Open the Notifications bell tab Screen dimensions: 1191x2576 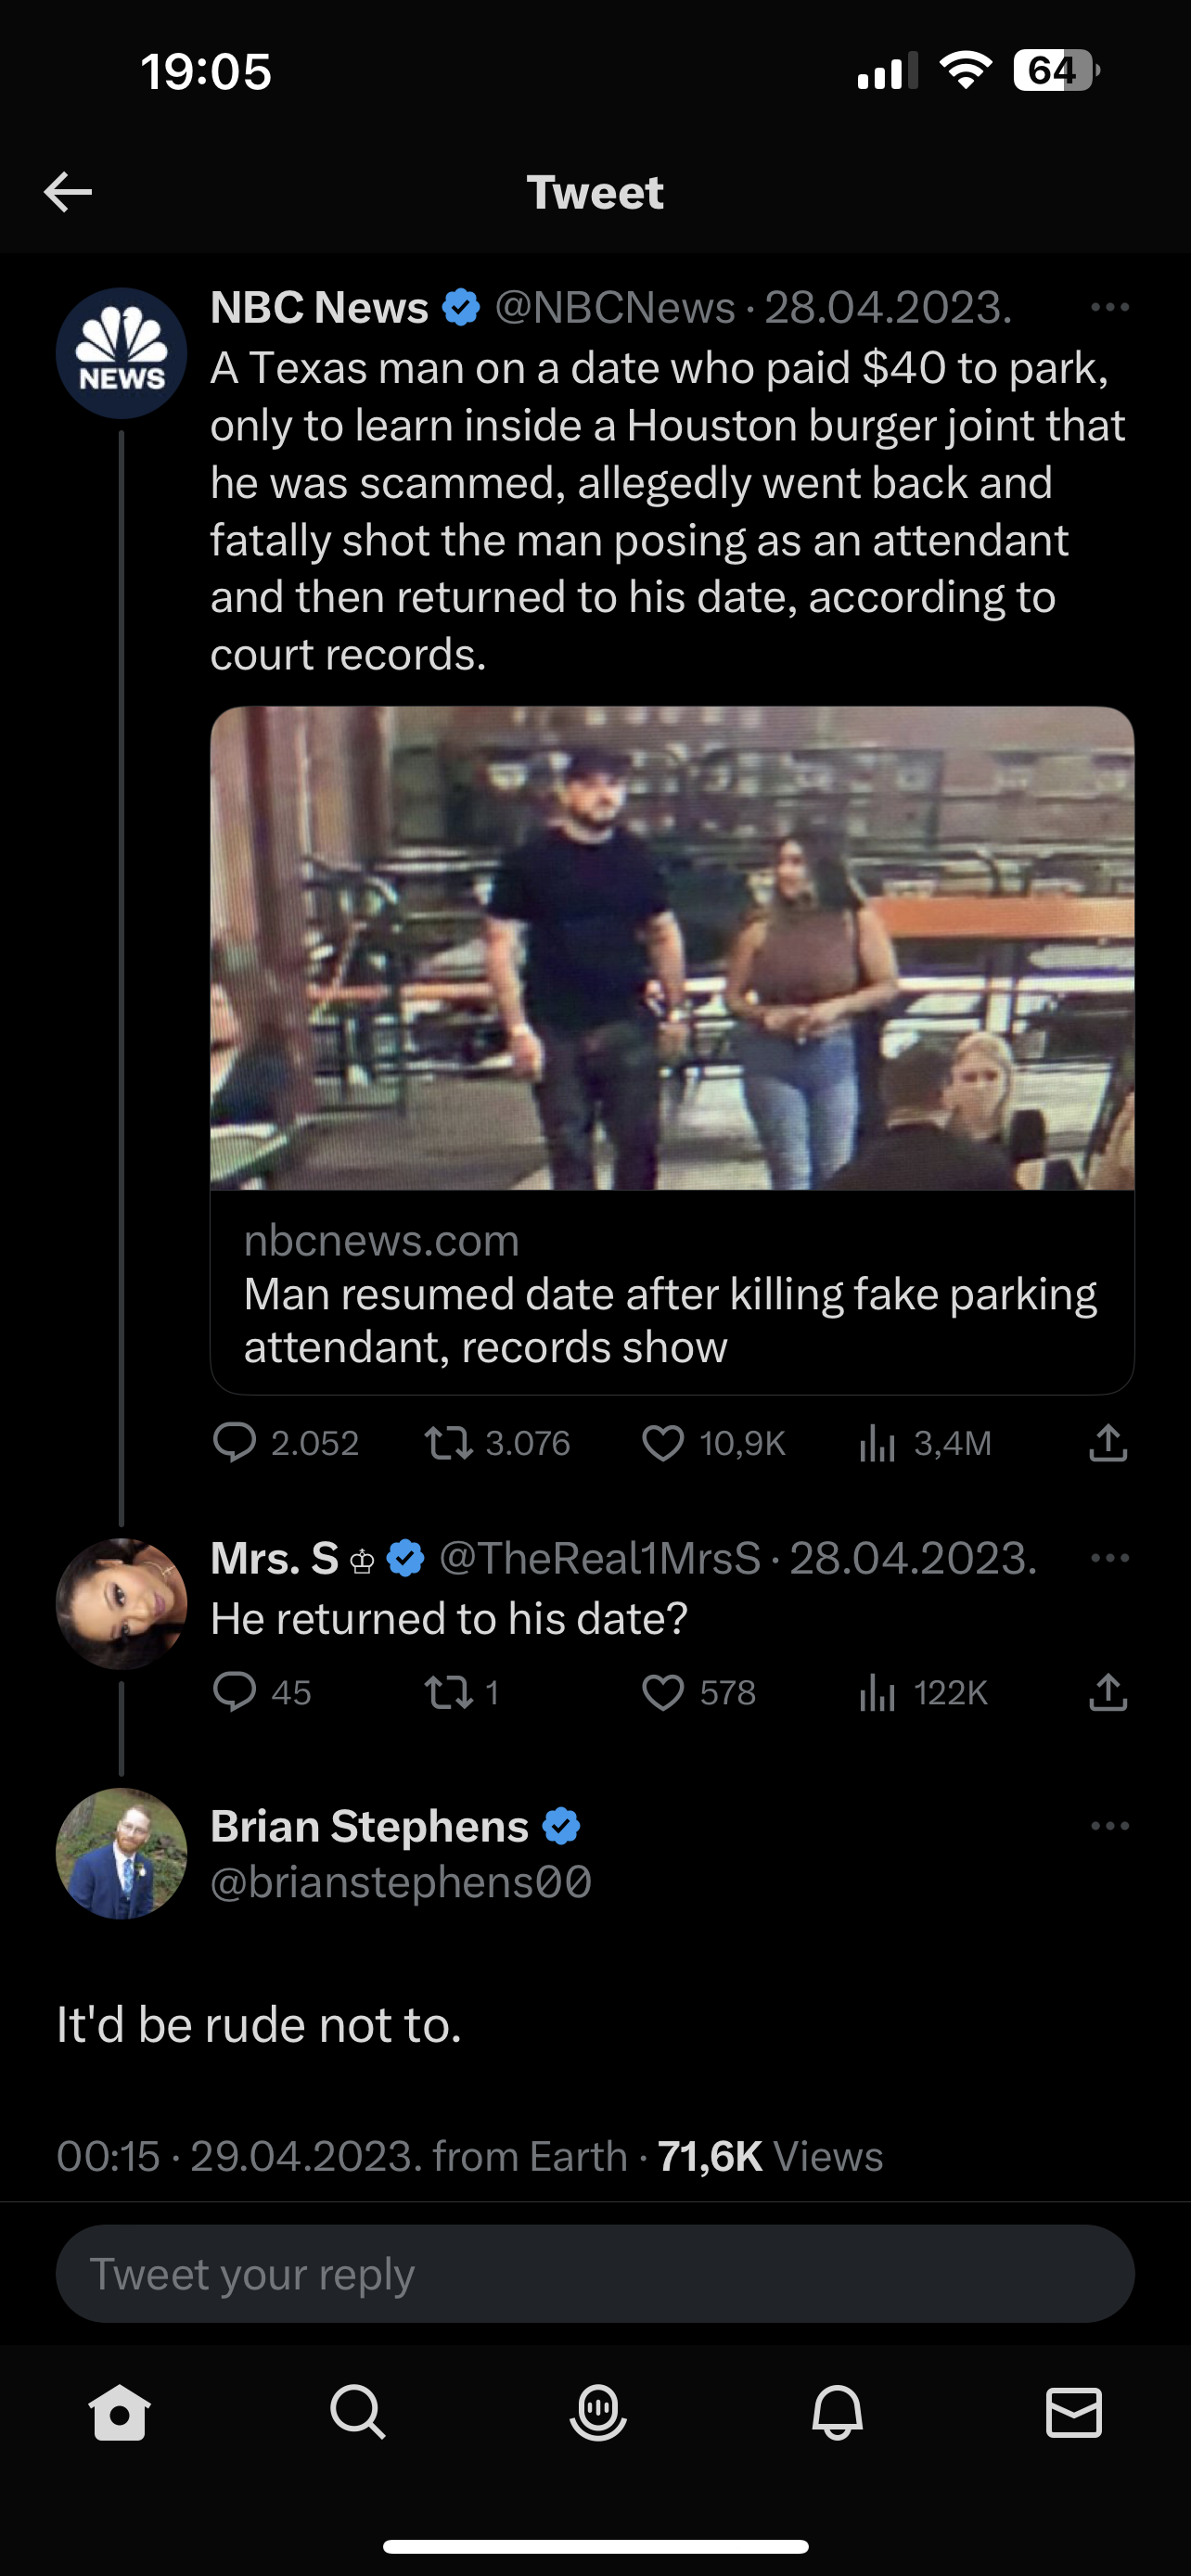(x=837, y=2412)
